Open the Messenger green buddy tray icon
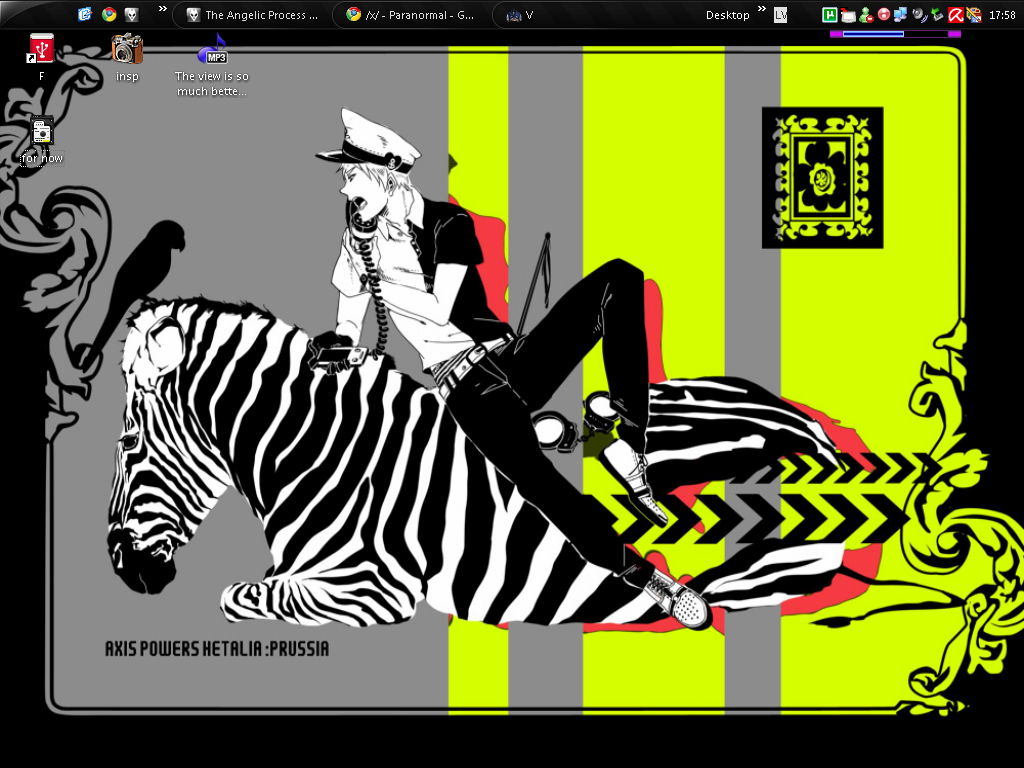The image size is (1024, 768). tap(866, 14)
